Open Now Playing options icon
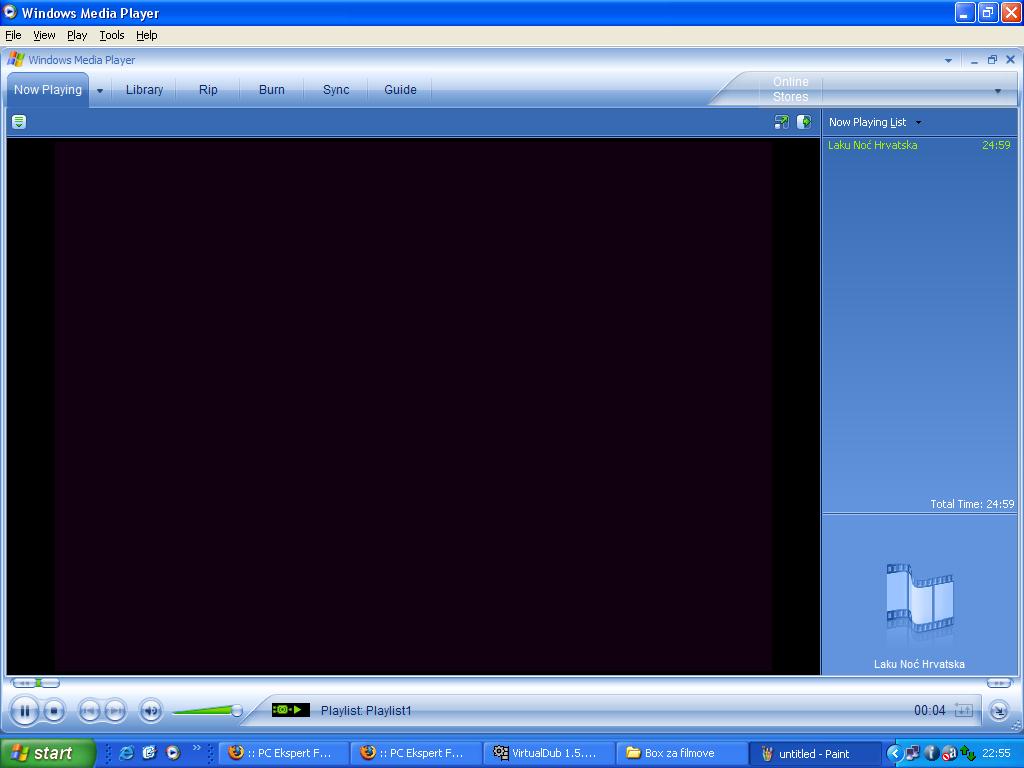Image resolution: width=1024 pixels, height=768 pixels. click(18, 122)
